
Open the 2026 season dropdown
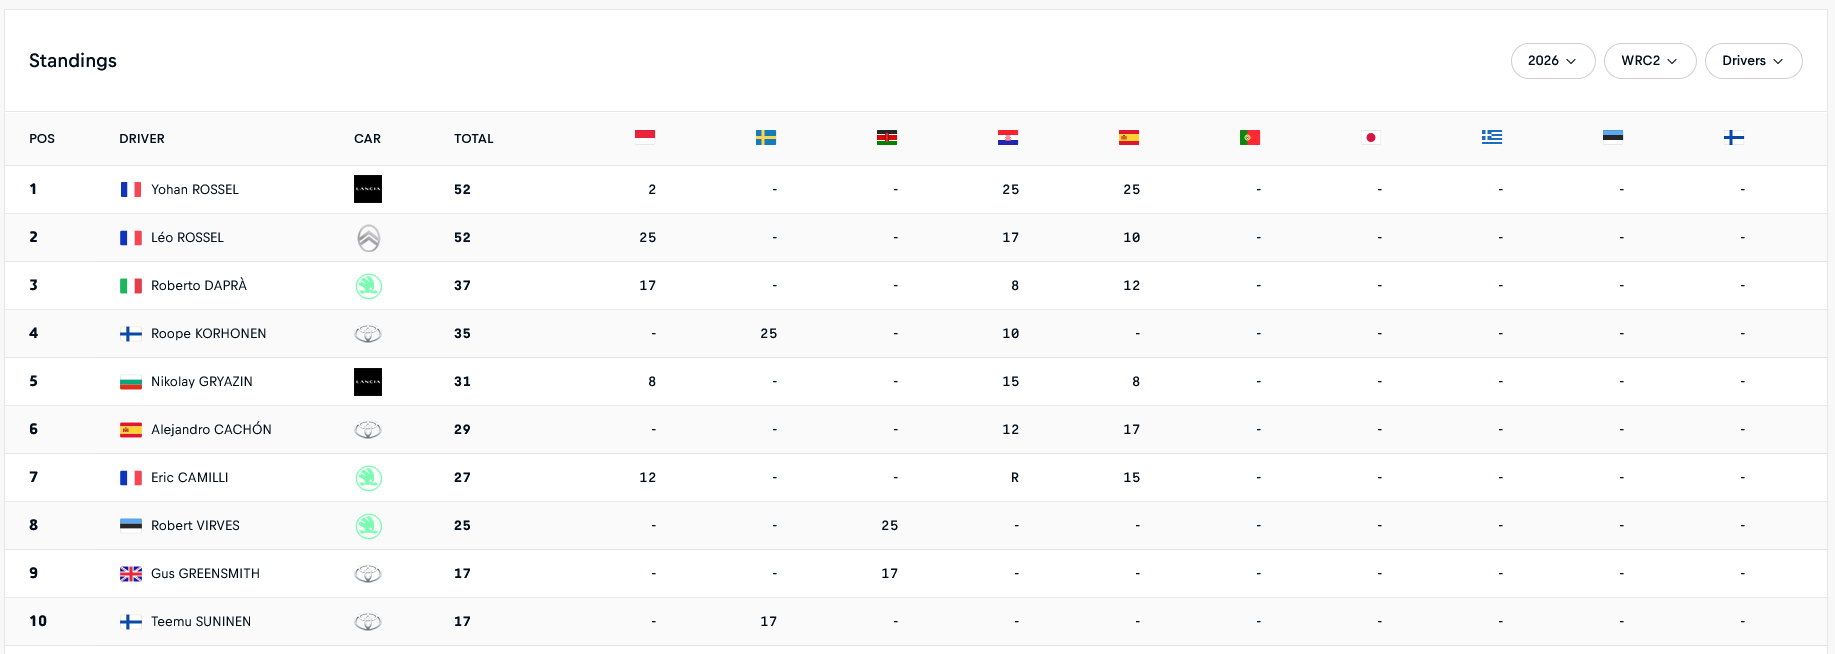pos(1552,61)
